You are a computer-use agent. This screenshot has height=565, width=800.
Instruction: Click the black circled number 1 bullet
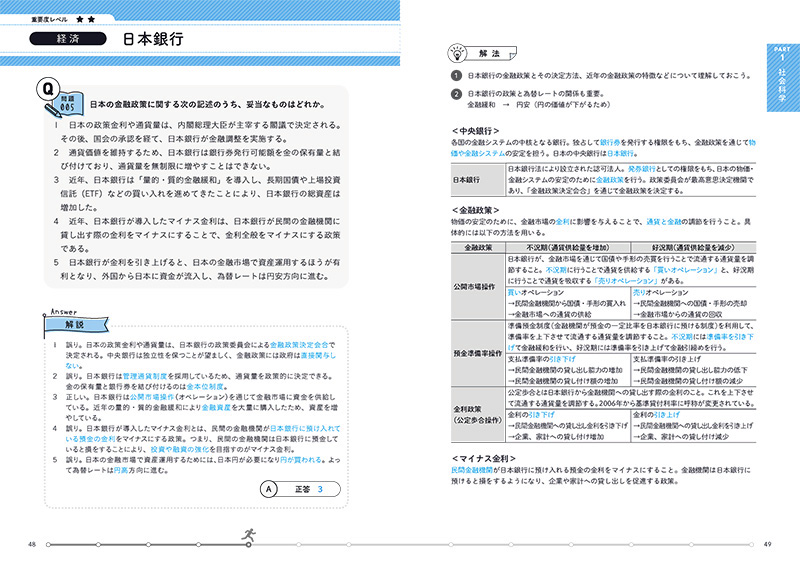(x=456, y=76)
